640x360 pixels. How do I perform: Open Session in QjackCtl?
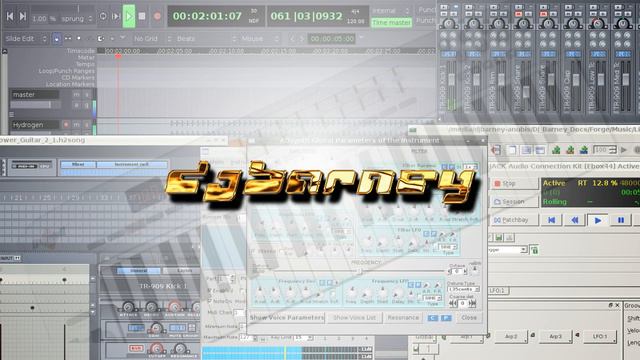(514, 202)
